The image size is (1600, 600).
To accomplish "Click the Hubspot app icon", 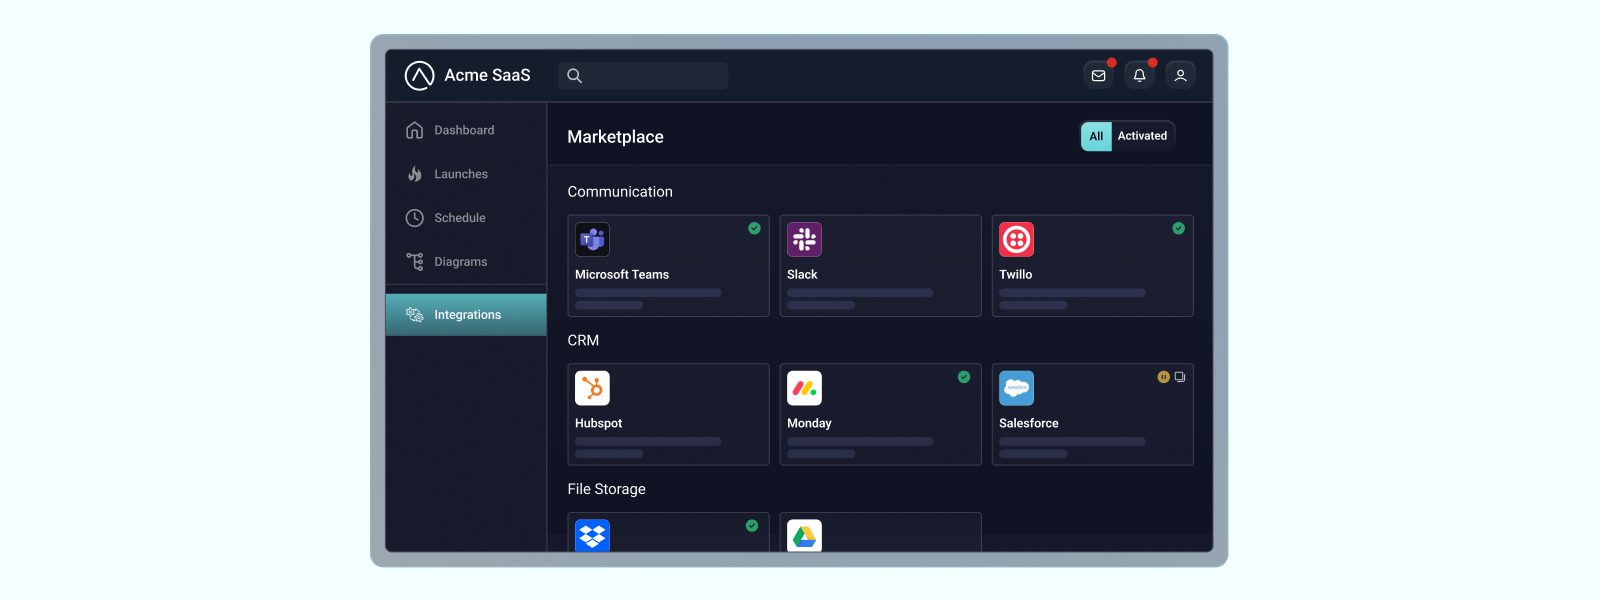I will point(592,388).
